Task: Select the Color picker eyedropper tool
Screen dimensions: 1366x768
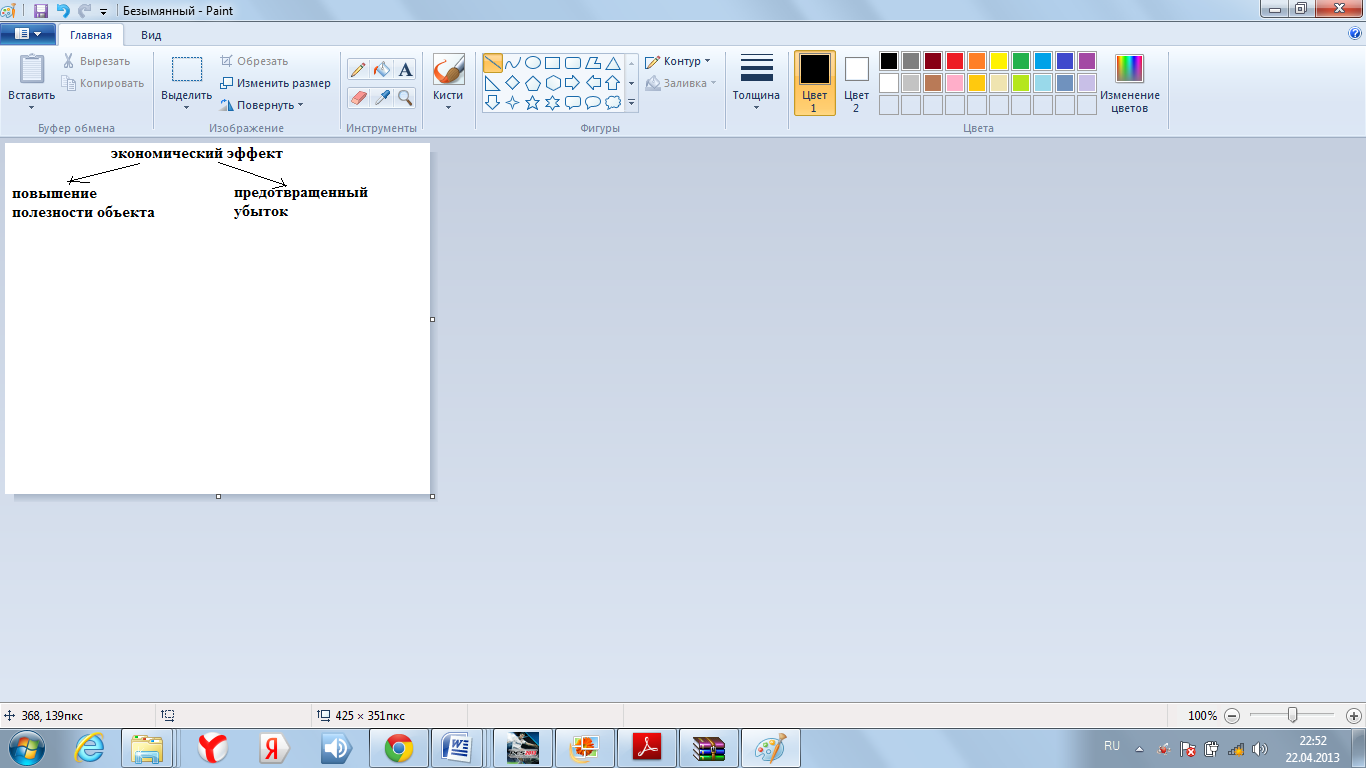Action: coord(381,97)
